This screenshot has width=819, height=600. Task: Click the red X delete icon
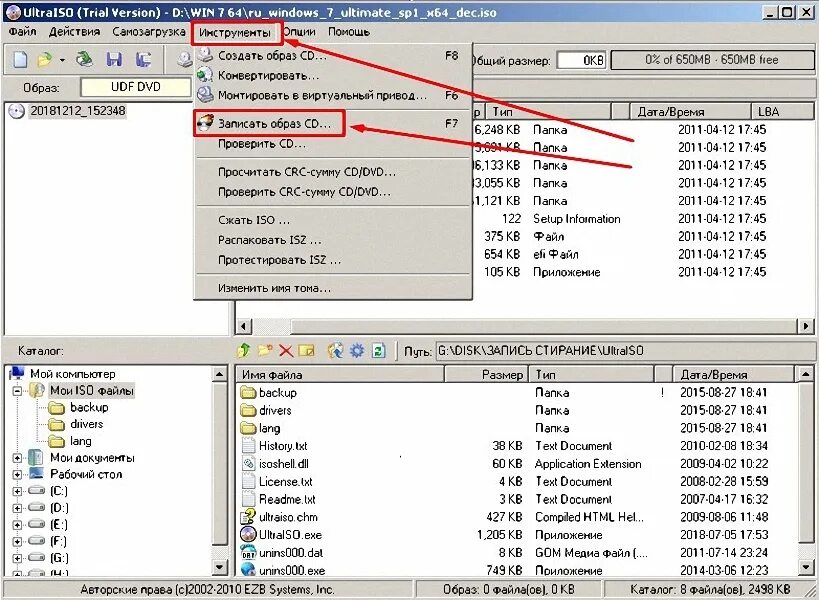[285, 350]
